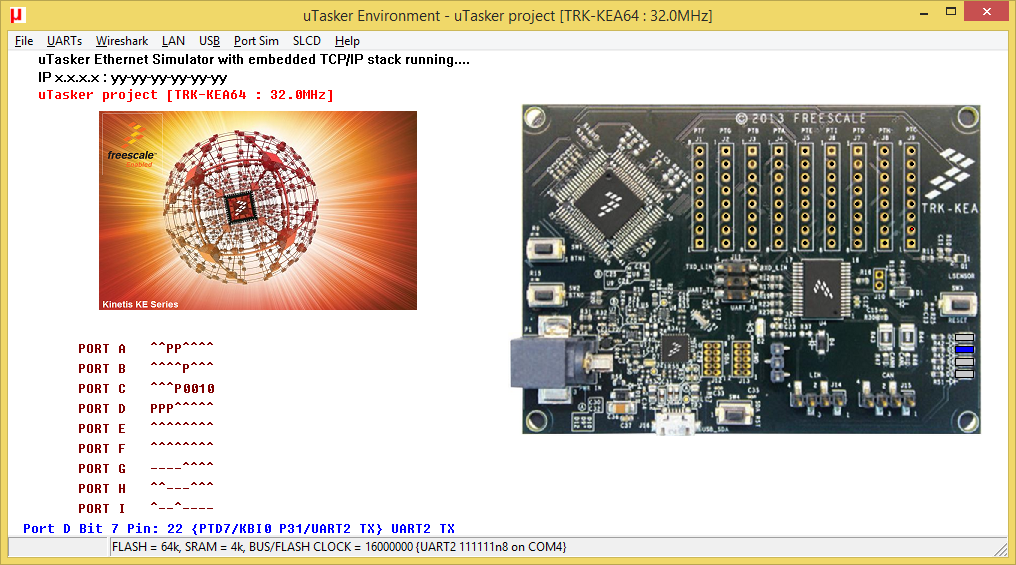The height and width of the screenshot is (565, 1016).
Task: Click the lit blue LED indicator on board
Action: [x=964, y=349]
